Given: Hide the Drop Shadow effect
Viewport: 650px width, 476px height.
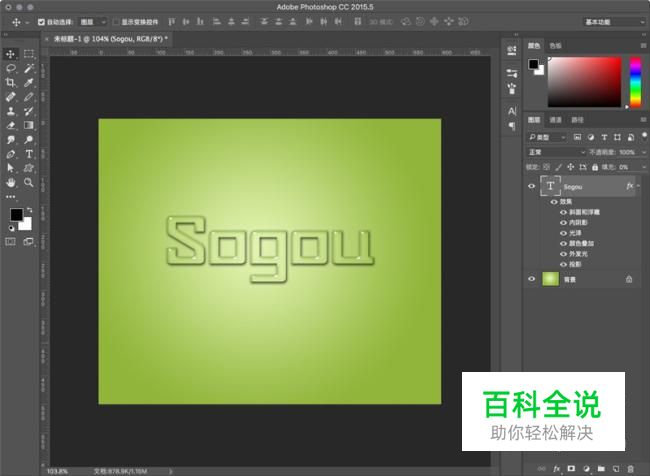Looking at the screenshot, I should (563, 264).
